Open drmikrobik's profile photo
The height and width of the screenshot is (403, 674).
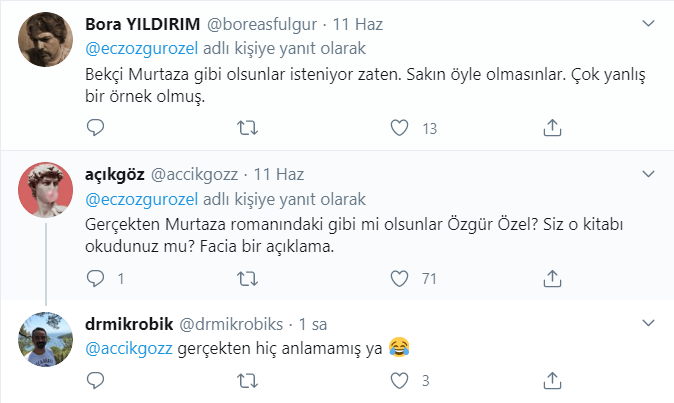coord(45,339)
